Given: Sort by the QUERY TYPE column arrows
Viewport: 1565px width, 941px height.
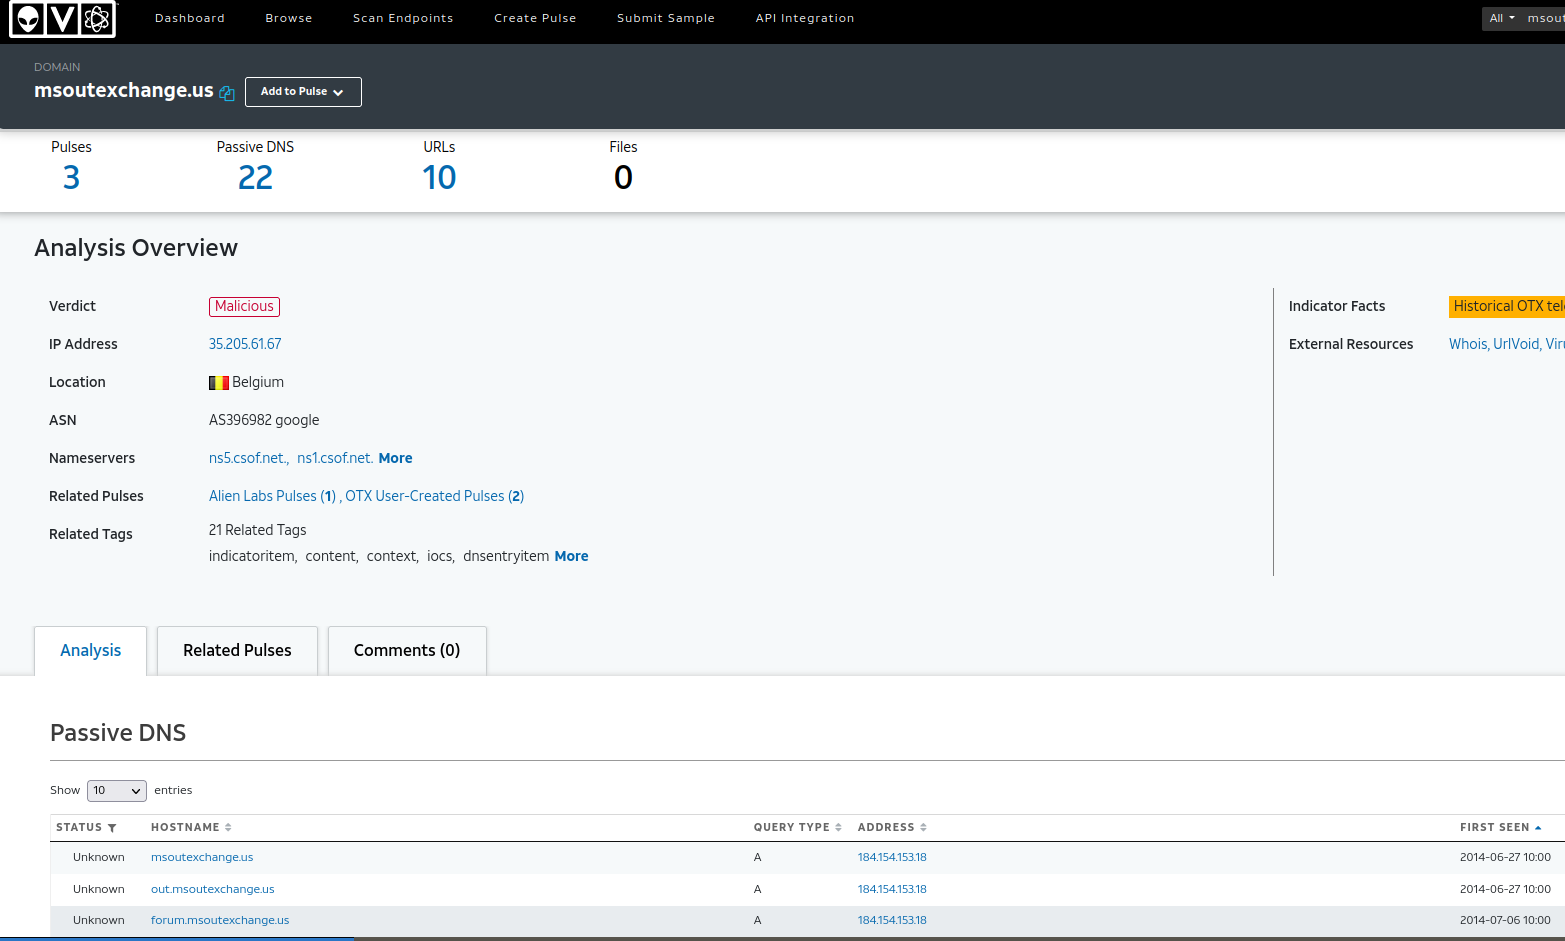Looking at the screenshot, I should click(838, 828).
